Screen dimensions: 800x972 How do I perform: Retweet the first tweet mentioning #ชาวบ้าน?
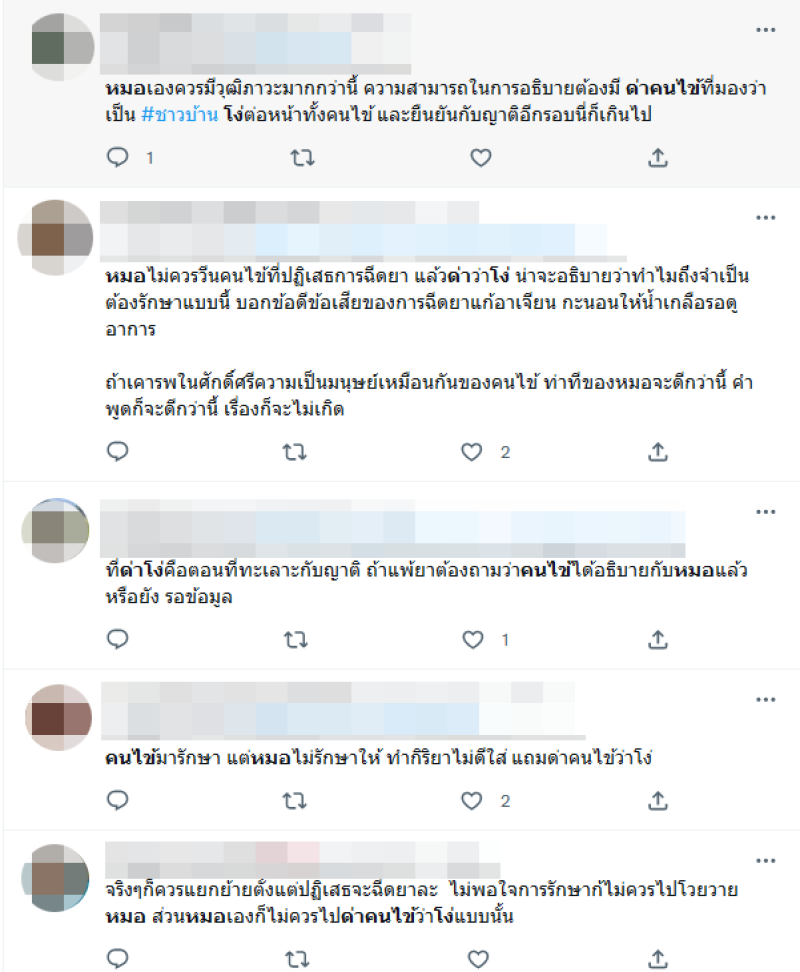pyautogui.click(x=302, y=158)
